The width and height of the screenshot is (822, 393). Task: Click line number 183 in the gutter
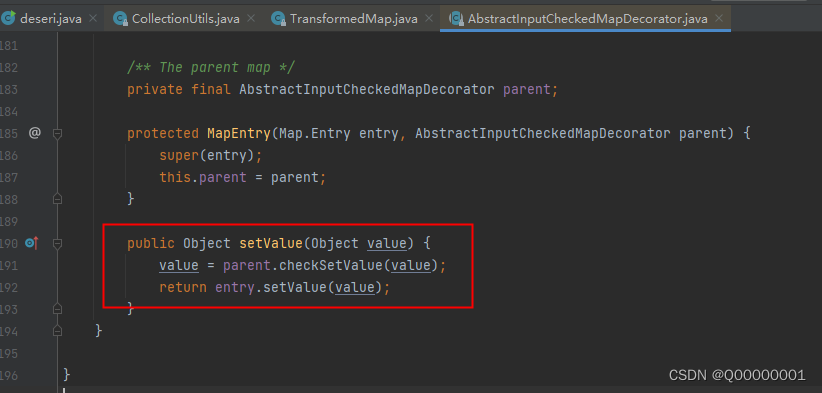point(9,90)
